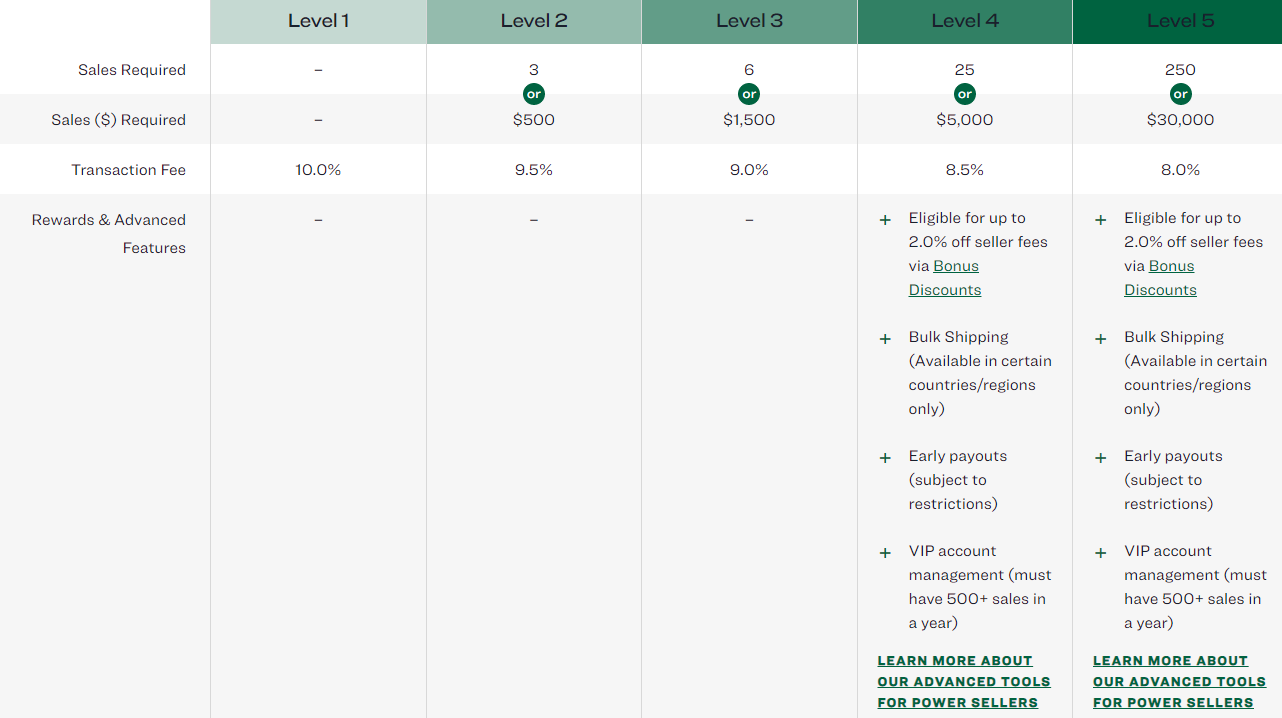Click plus icon beside Level 4 VIP account management
1282x718 pixels.
(885, 553)
